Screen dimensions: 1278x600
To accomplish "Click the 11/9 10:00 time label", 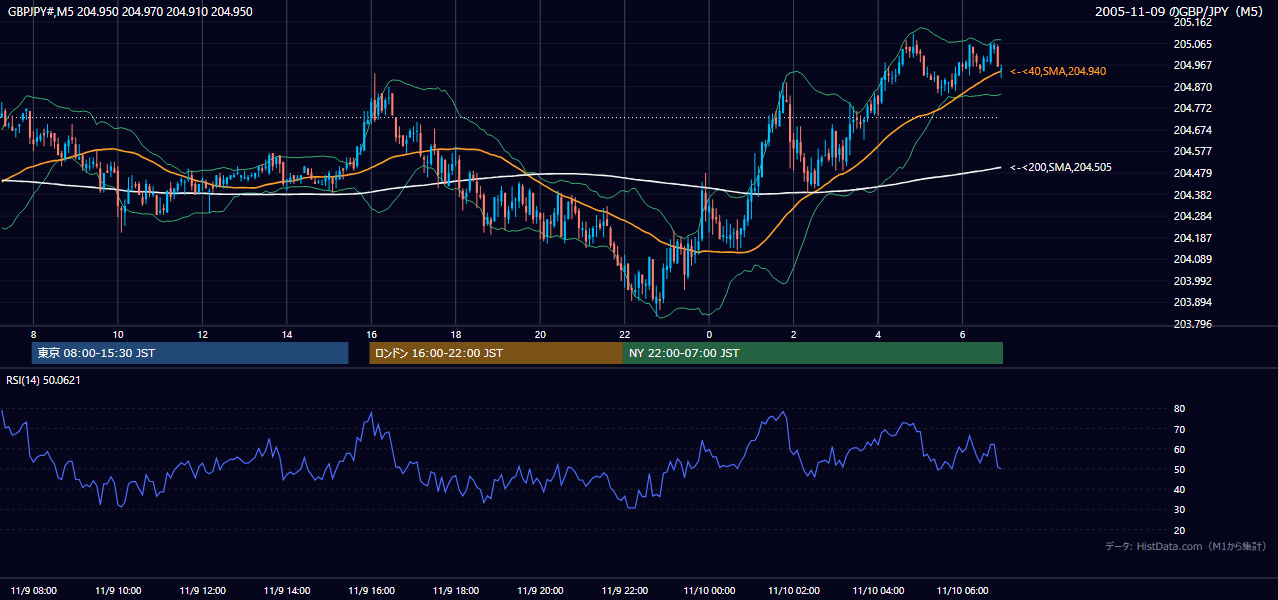I will point(118,591).
